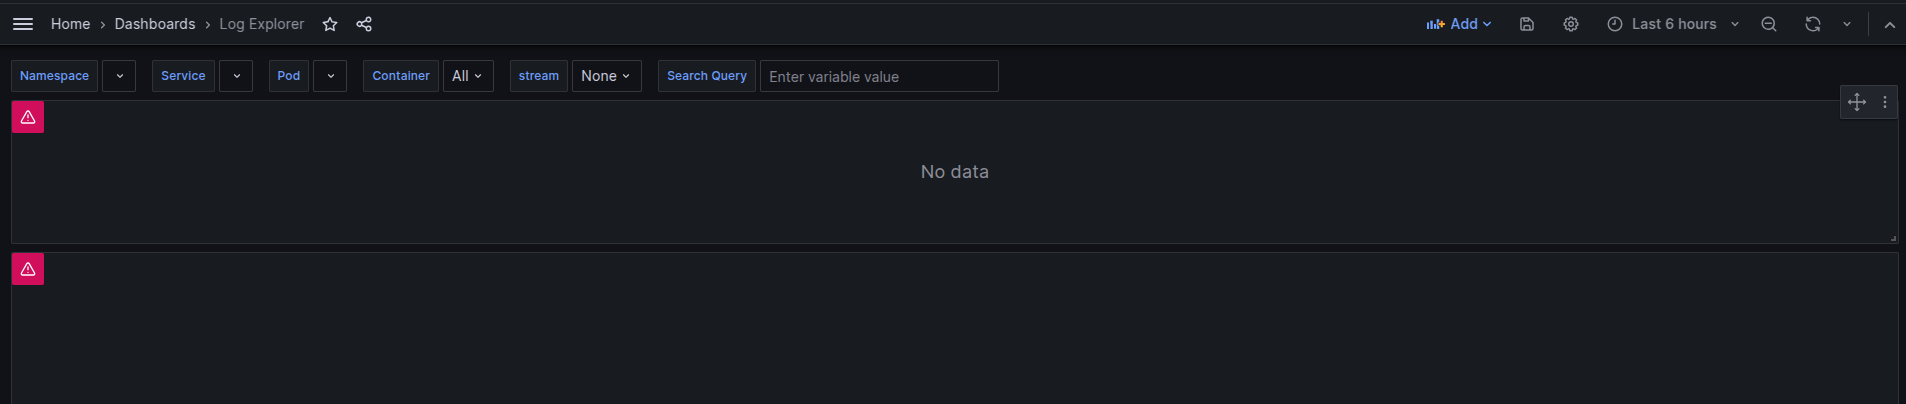This screenshot has width=1906, height=404.
Task: Click the panel move handle icon
Action: tap(1857, 102)
